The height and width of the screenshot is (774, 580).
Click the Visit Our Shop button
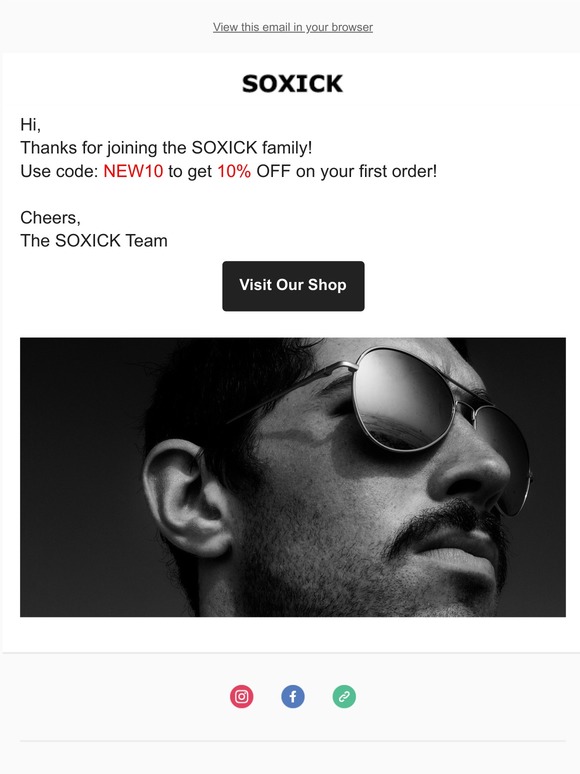click(x=293, y=286)
